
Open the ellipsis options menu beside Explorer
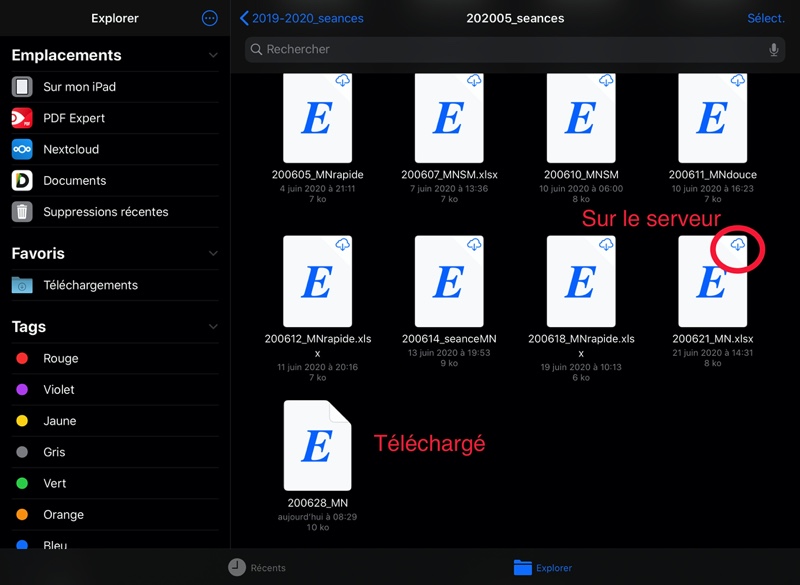pyautogui.click(x=209, y=18)
